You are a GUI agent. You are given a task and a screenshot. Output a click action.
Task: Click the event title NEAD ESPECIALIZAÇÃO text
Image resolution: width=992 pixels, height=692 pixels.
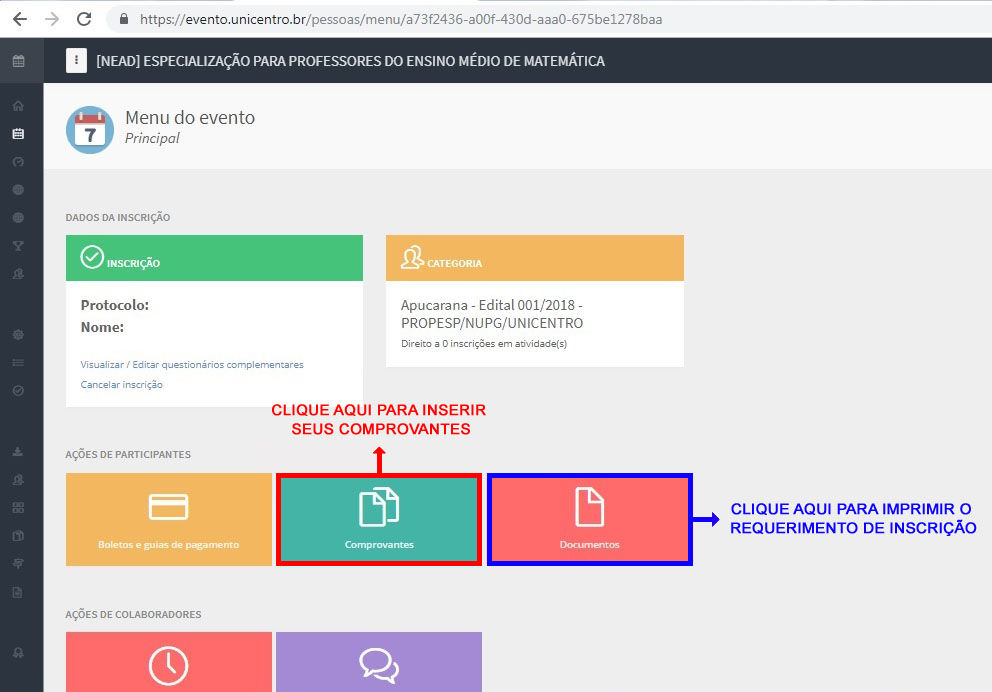point(350,61)
